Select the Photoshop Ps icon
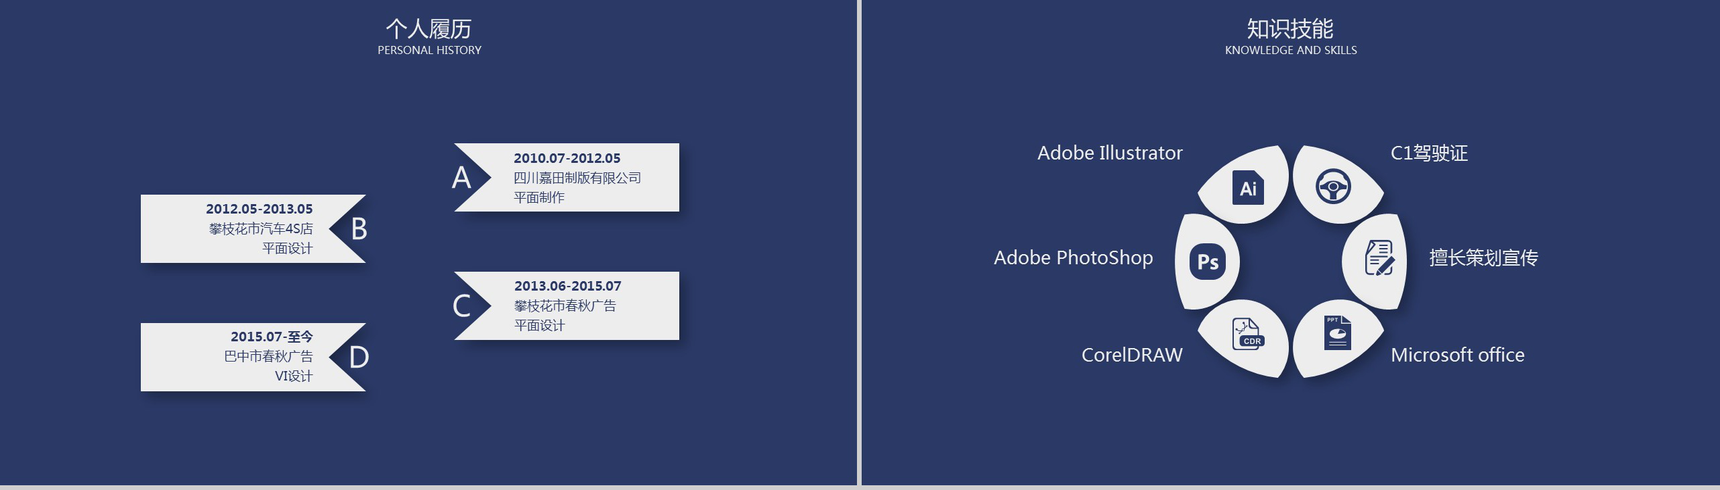Image resolution: width=1720 pixels, height=490 pixels. tap(1208, 261)
